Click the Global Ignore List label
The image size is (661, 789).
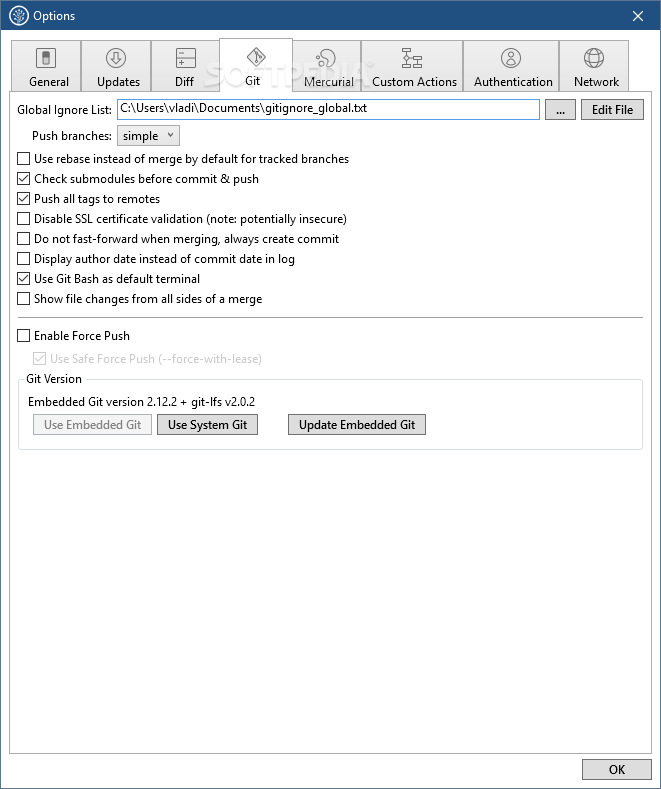tap(64, 110)
